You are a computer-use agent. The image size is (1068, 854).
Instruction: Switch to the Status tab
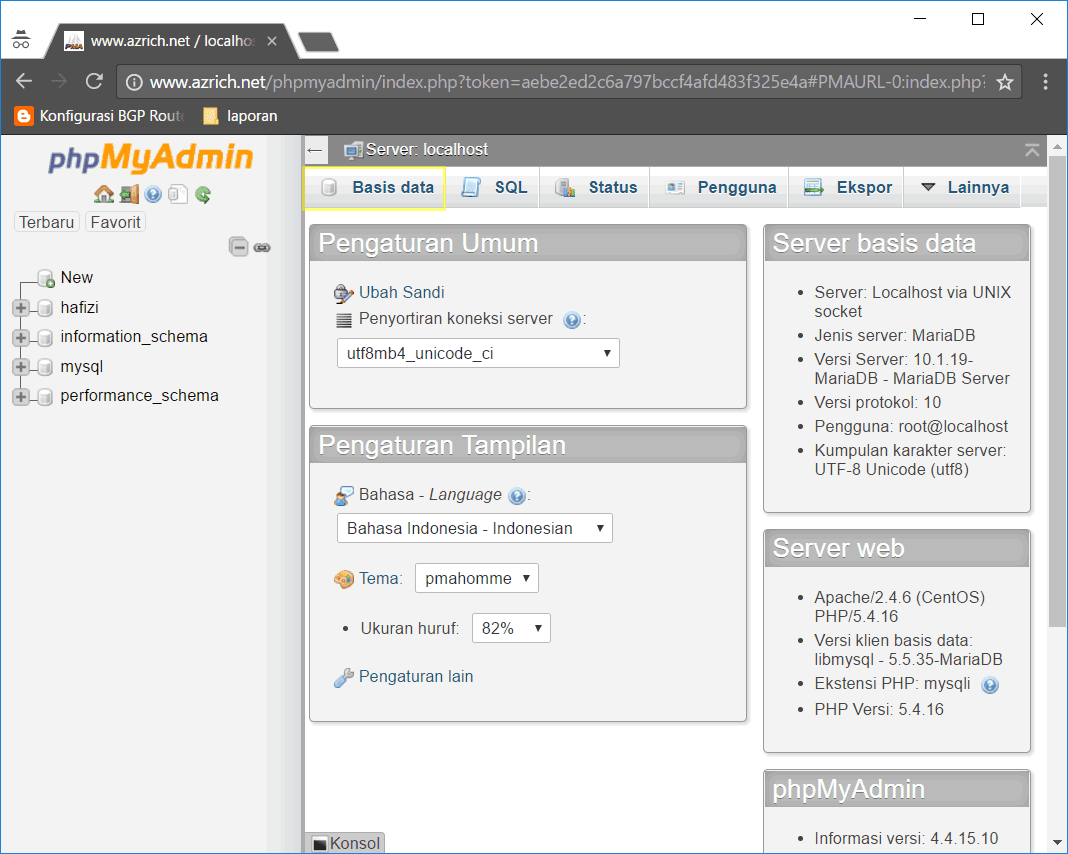(x=596, y=187)
